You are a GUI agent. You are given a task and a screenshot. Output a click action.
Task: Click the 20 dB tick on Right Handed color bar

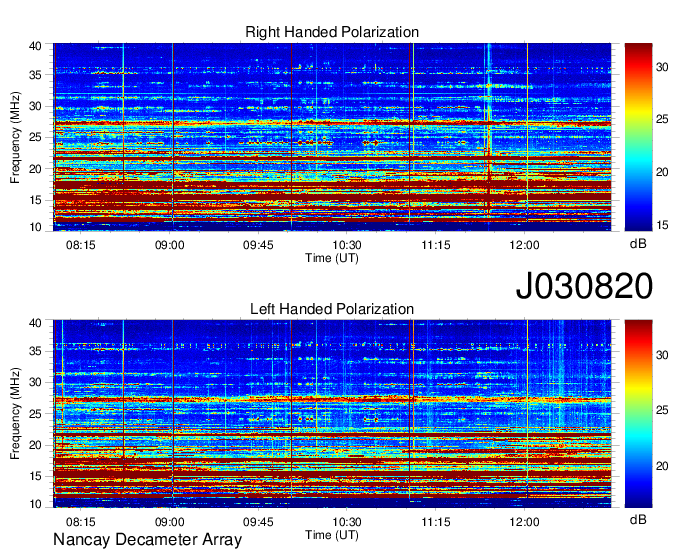pyautogui.click(x=662, y=172)
